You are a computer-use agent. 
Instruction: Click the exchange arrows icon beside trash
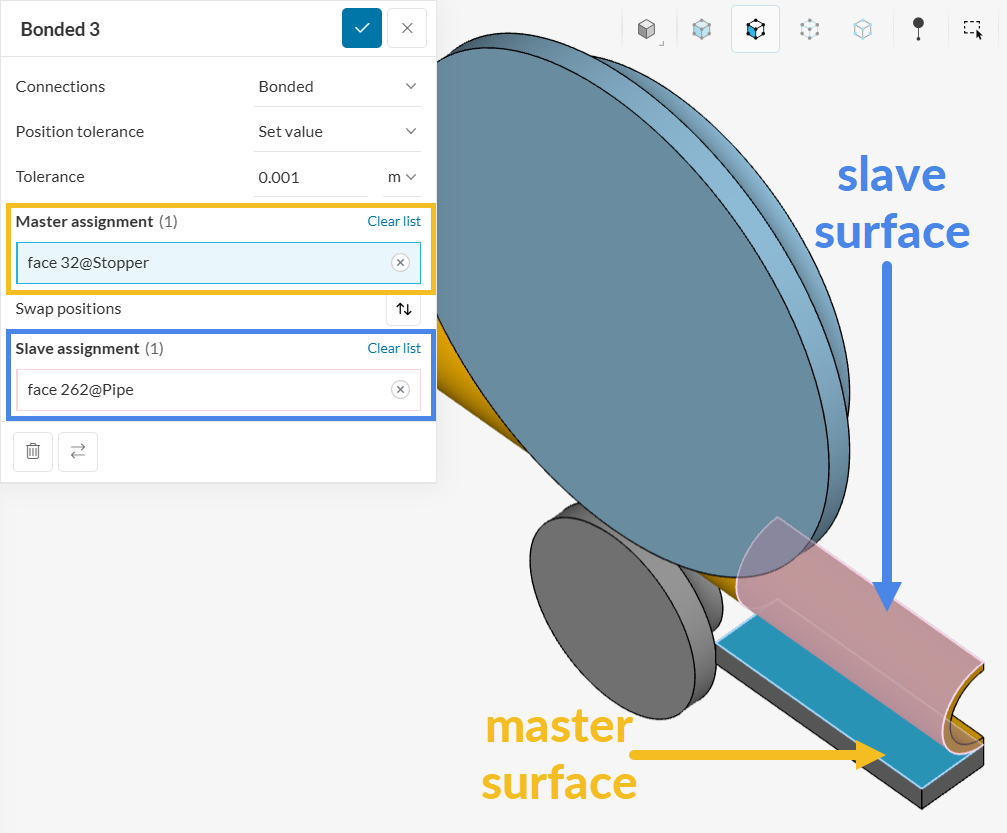[78, 451]
